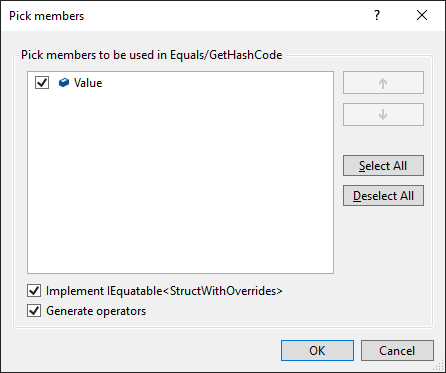
Task: Close the Pick members dialog window
Action: (x=422, y=15)
